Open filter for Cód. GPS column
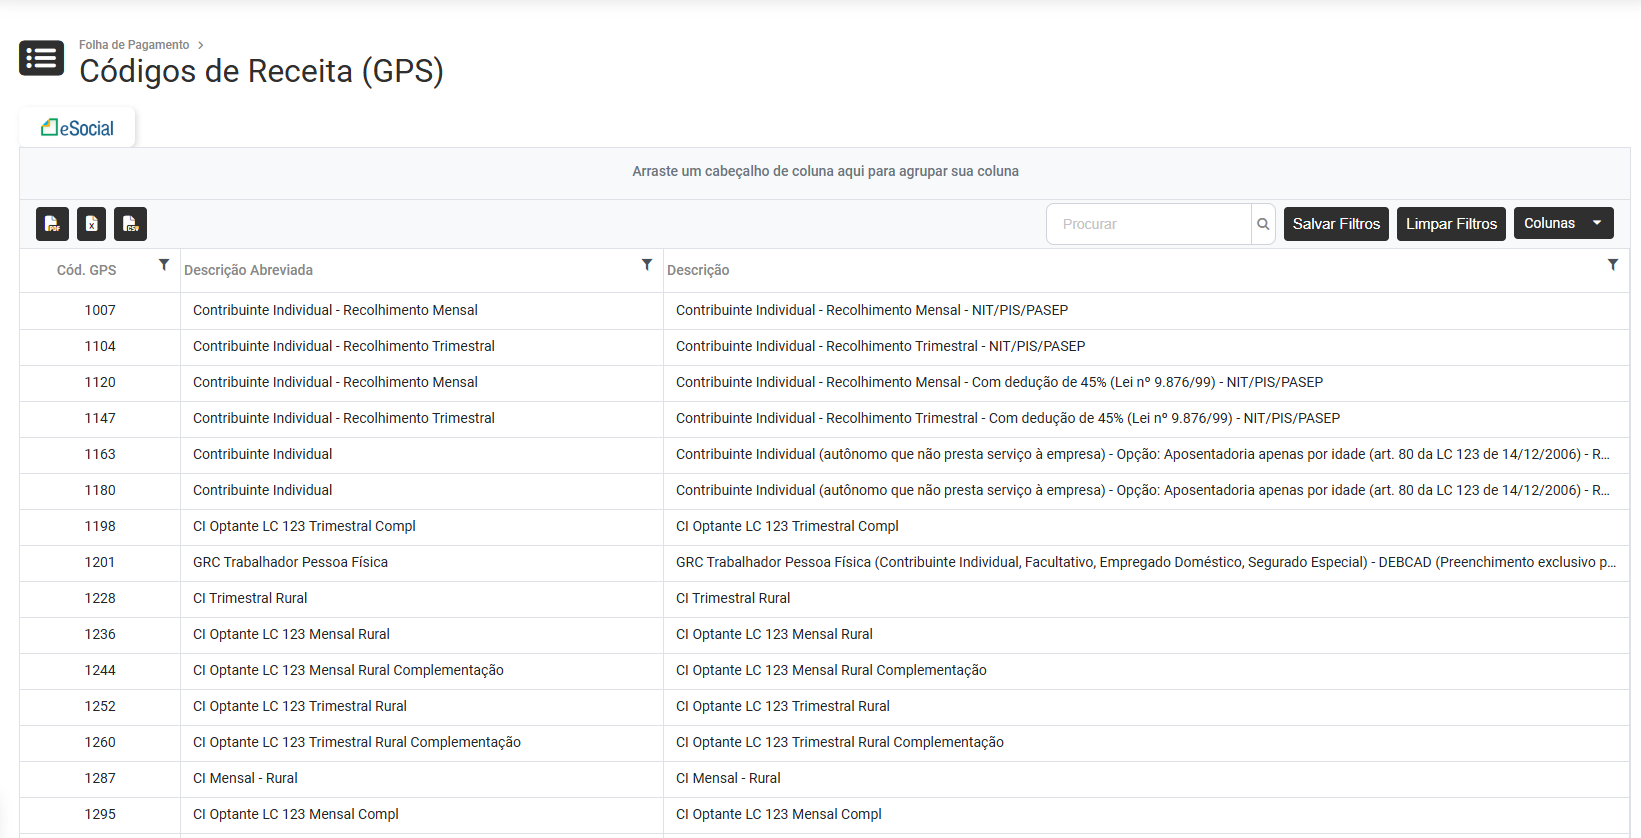 164,265
